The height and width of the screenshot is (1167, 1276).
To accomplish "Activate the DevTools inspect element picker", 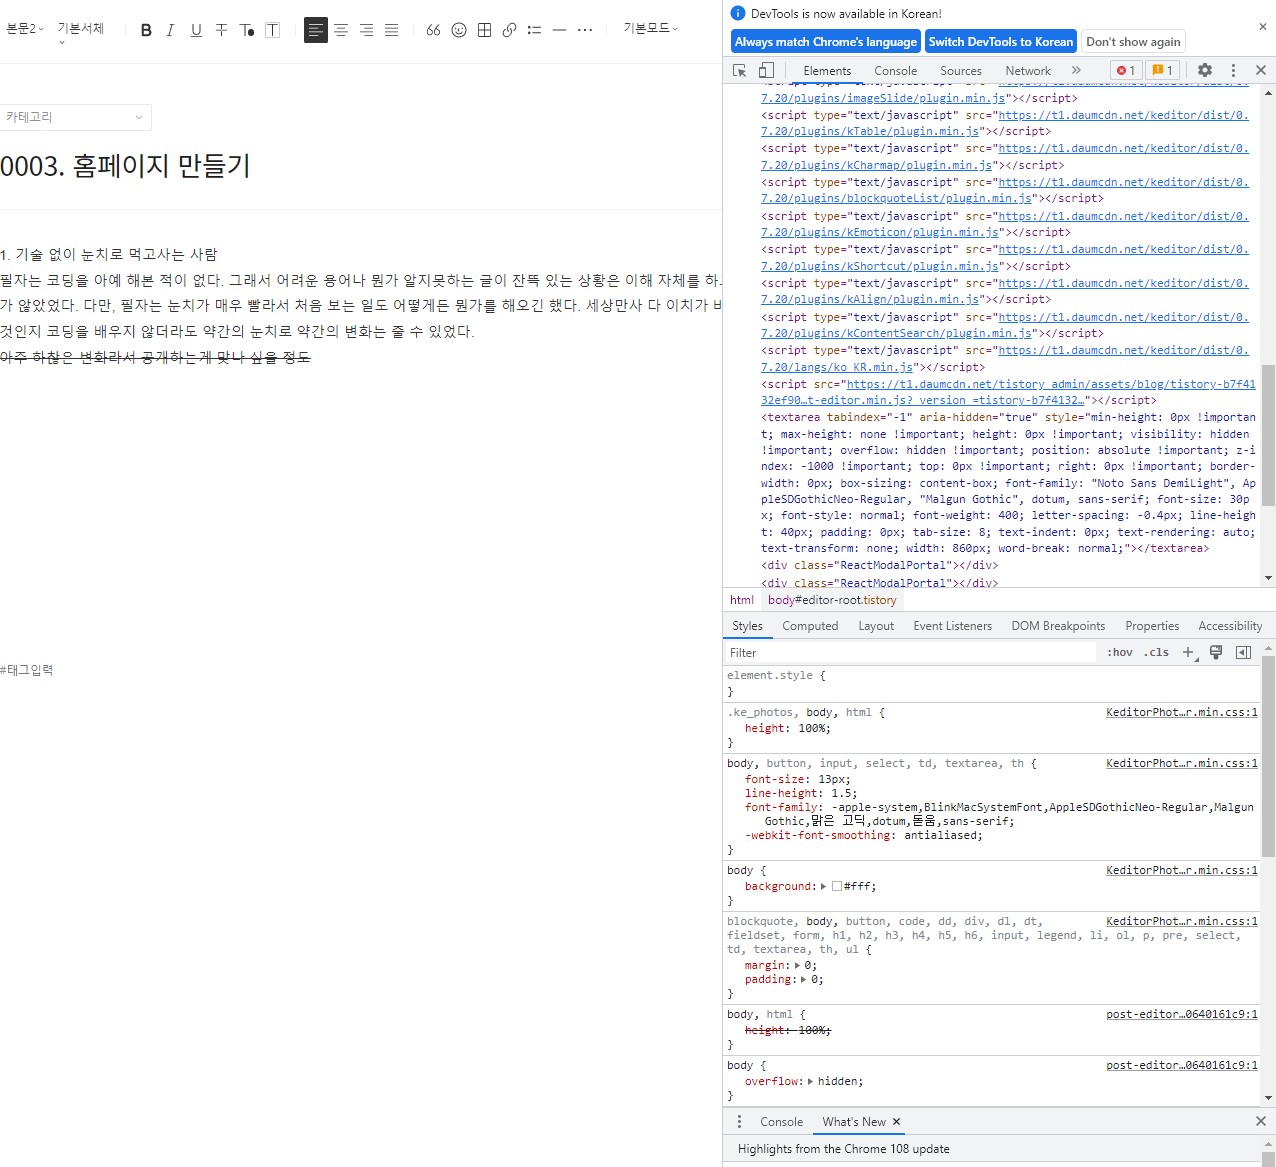I will coord(740,70).
